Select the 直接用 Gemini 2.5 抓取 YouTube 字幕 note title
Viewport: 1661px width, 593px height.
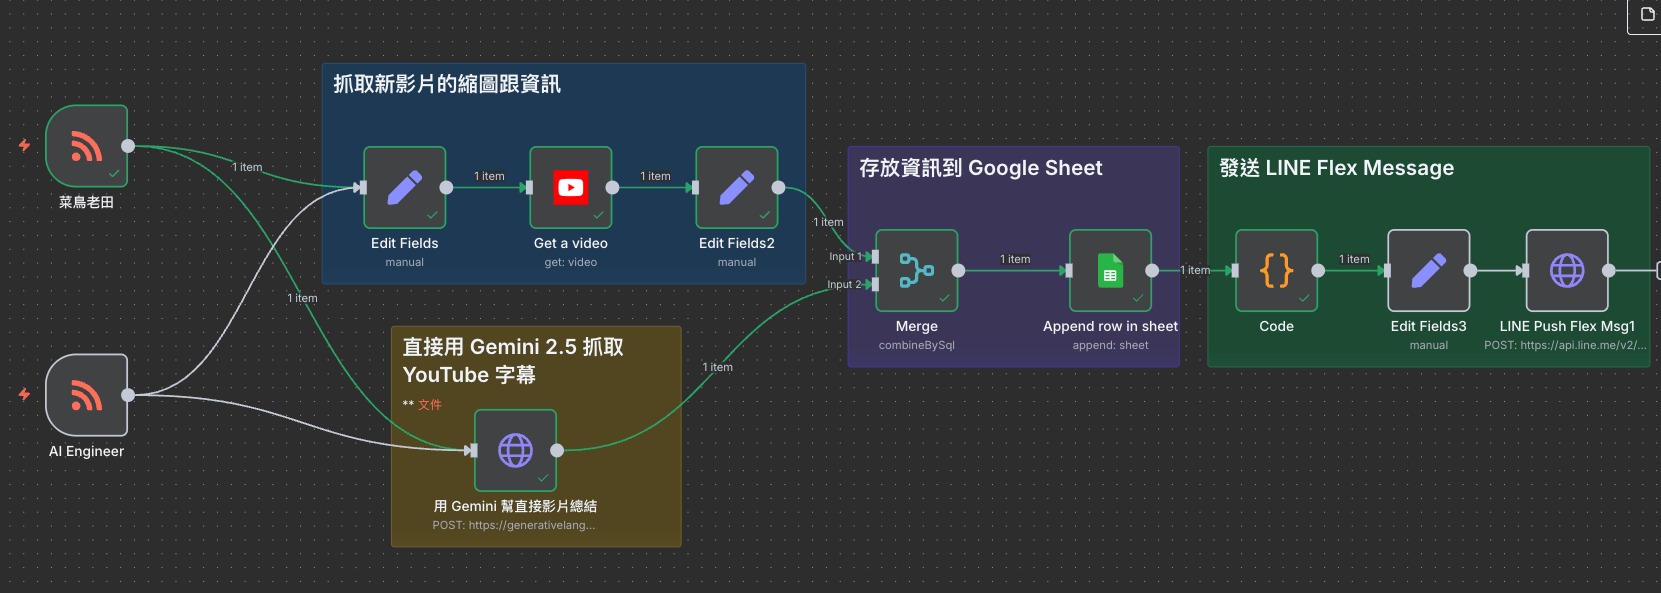pyautogui.click(x=513, y=361)
